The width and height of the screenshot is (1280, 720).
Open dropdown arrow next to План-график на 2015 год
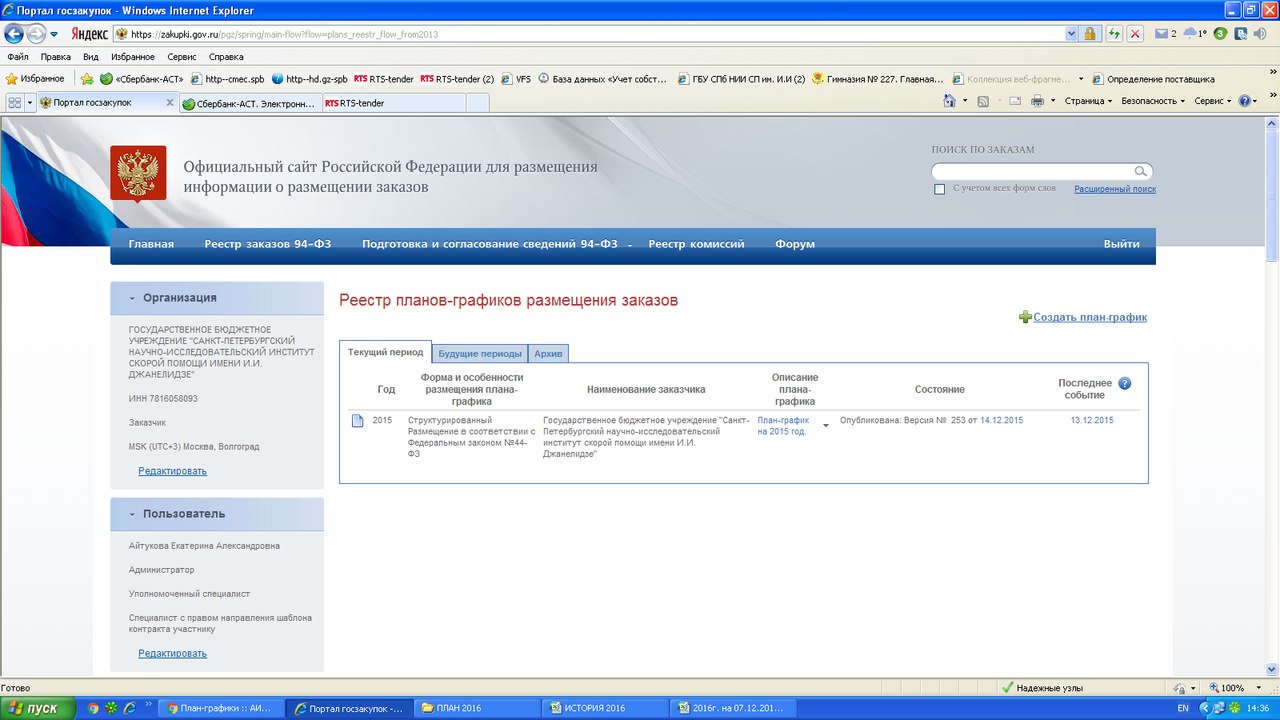[x=826, y=426]
